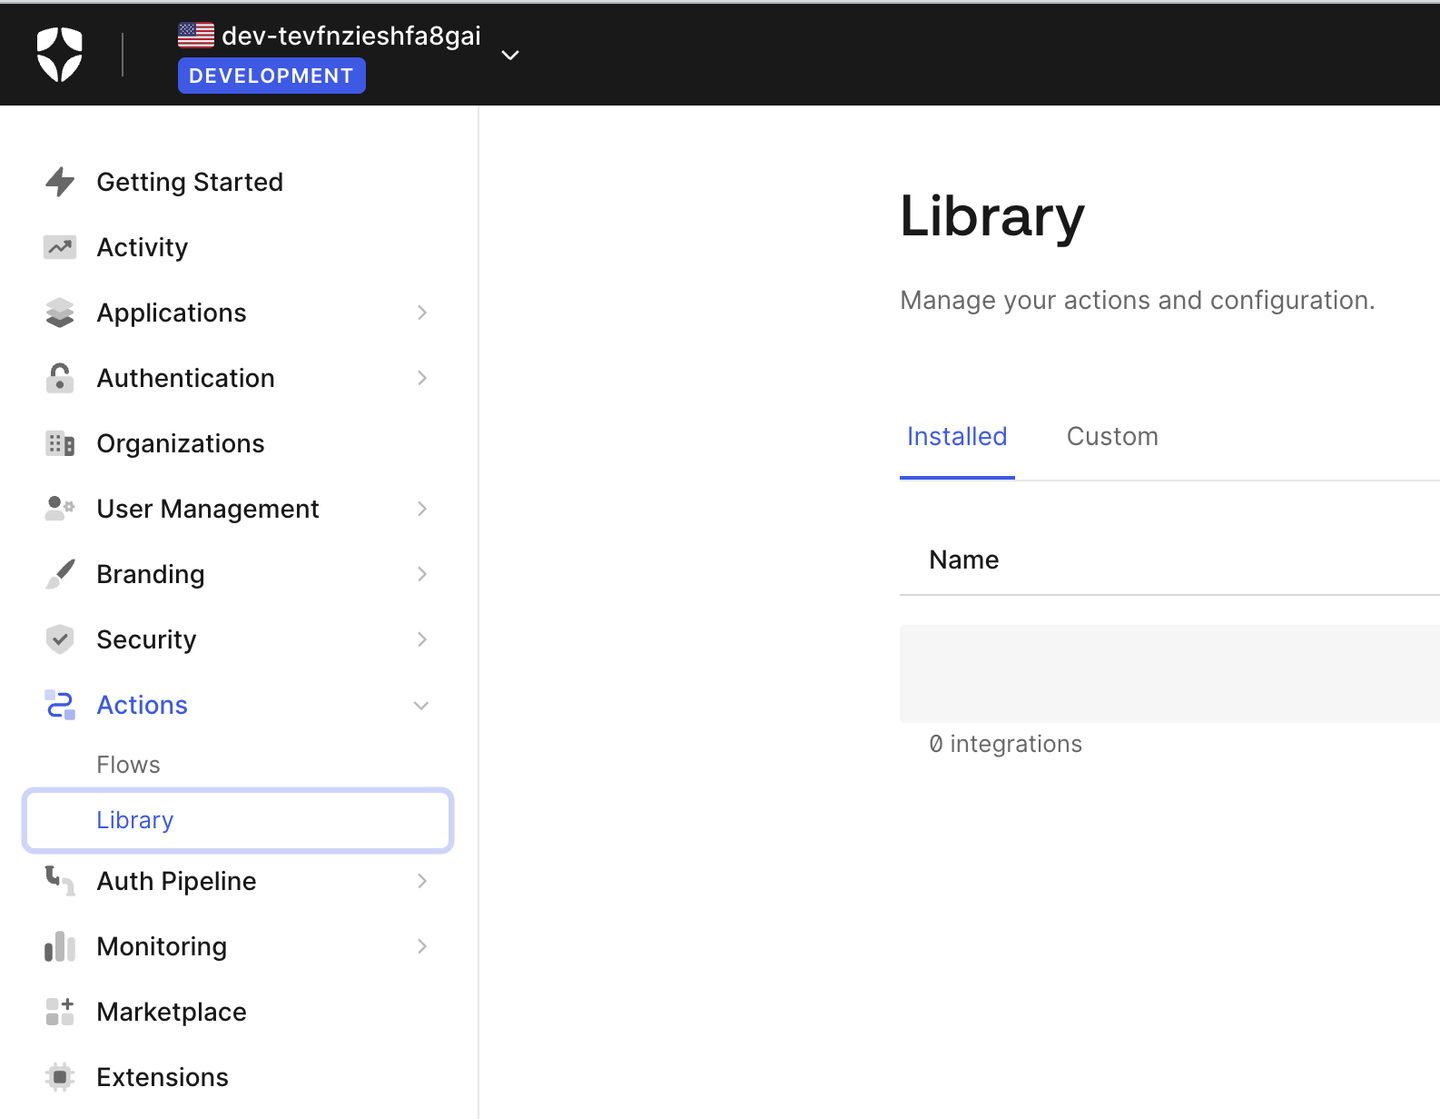Expand the Auth Pipeline submenu chevron

click(x=422, y=881)
